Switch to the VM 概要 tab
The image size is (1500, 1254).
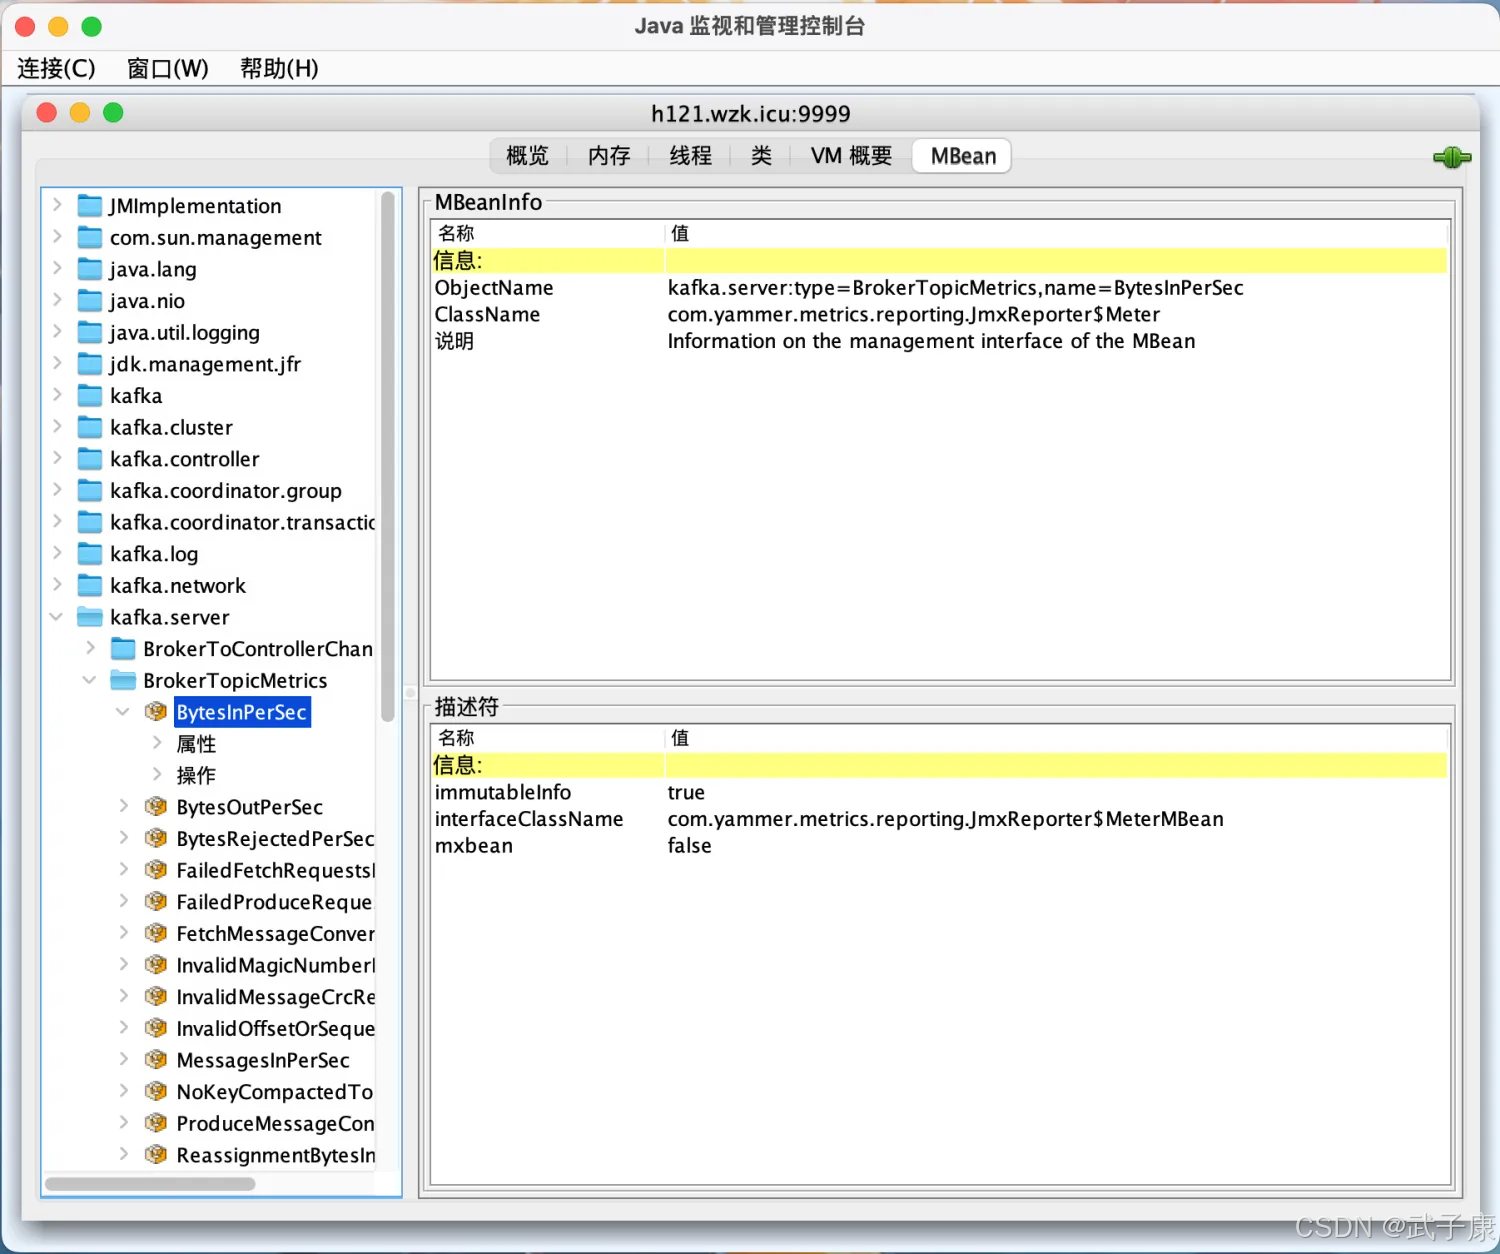(x=851, y=156)
